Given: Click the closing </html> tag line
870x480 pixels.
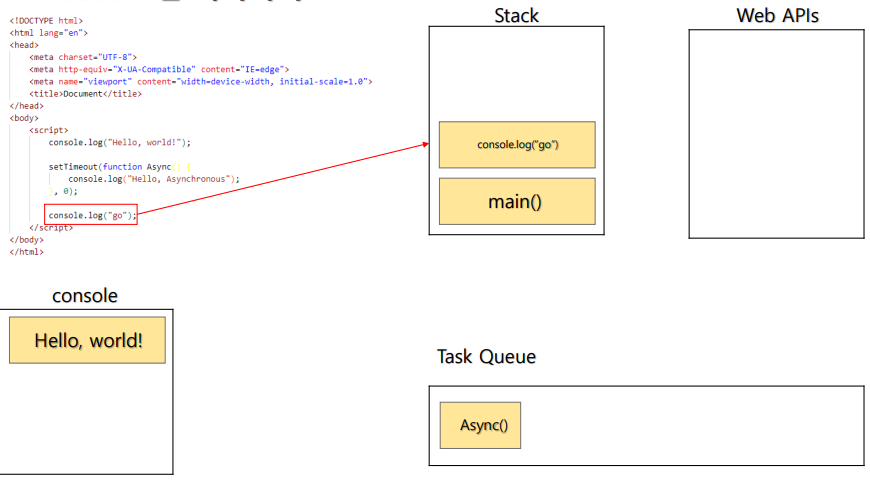Looking at the screenshot, I should coord(26,252).
